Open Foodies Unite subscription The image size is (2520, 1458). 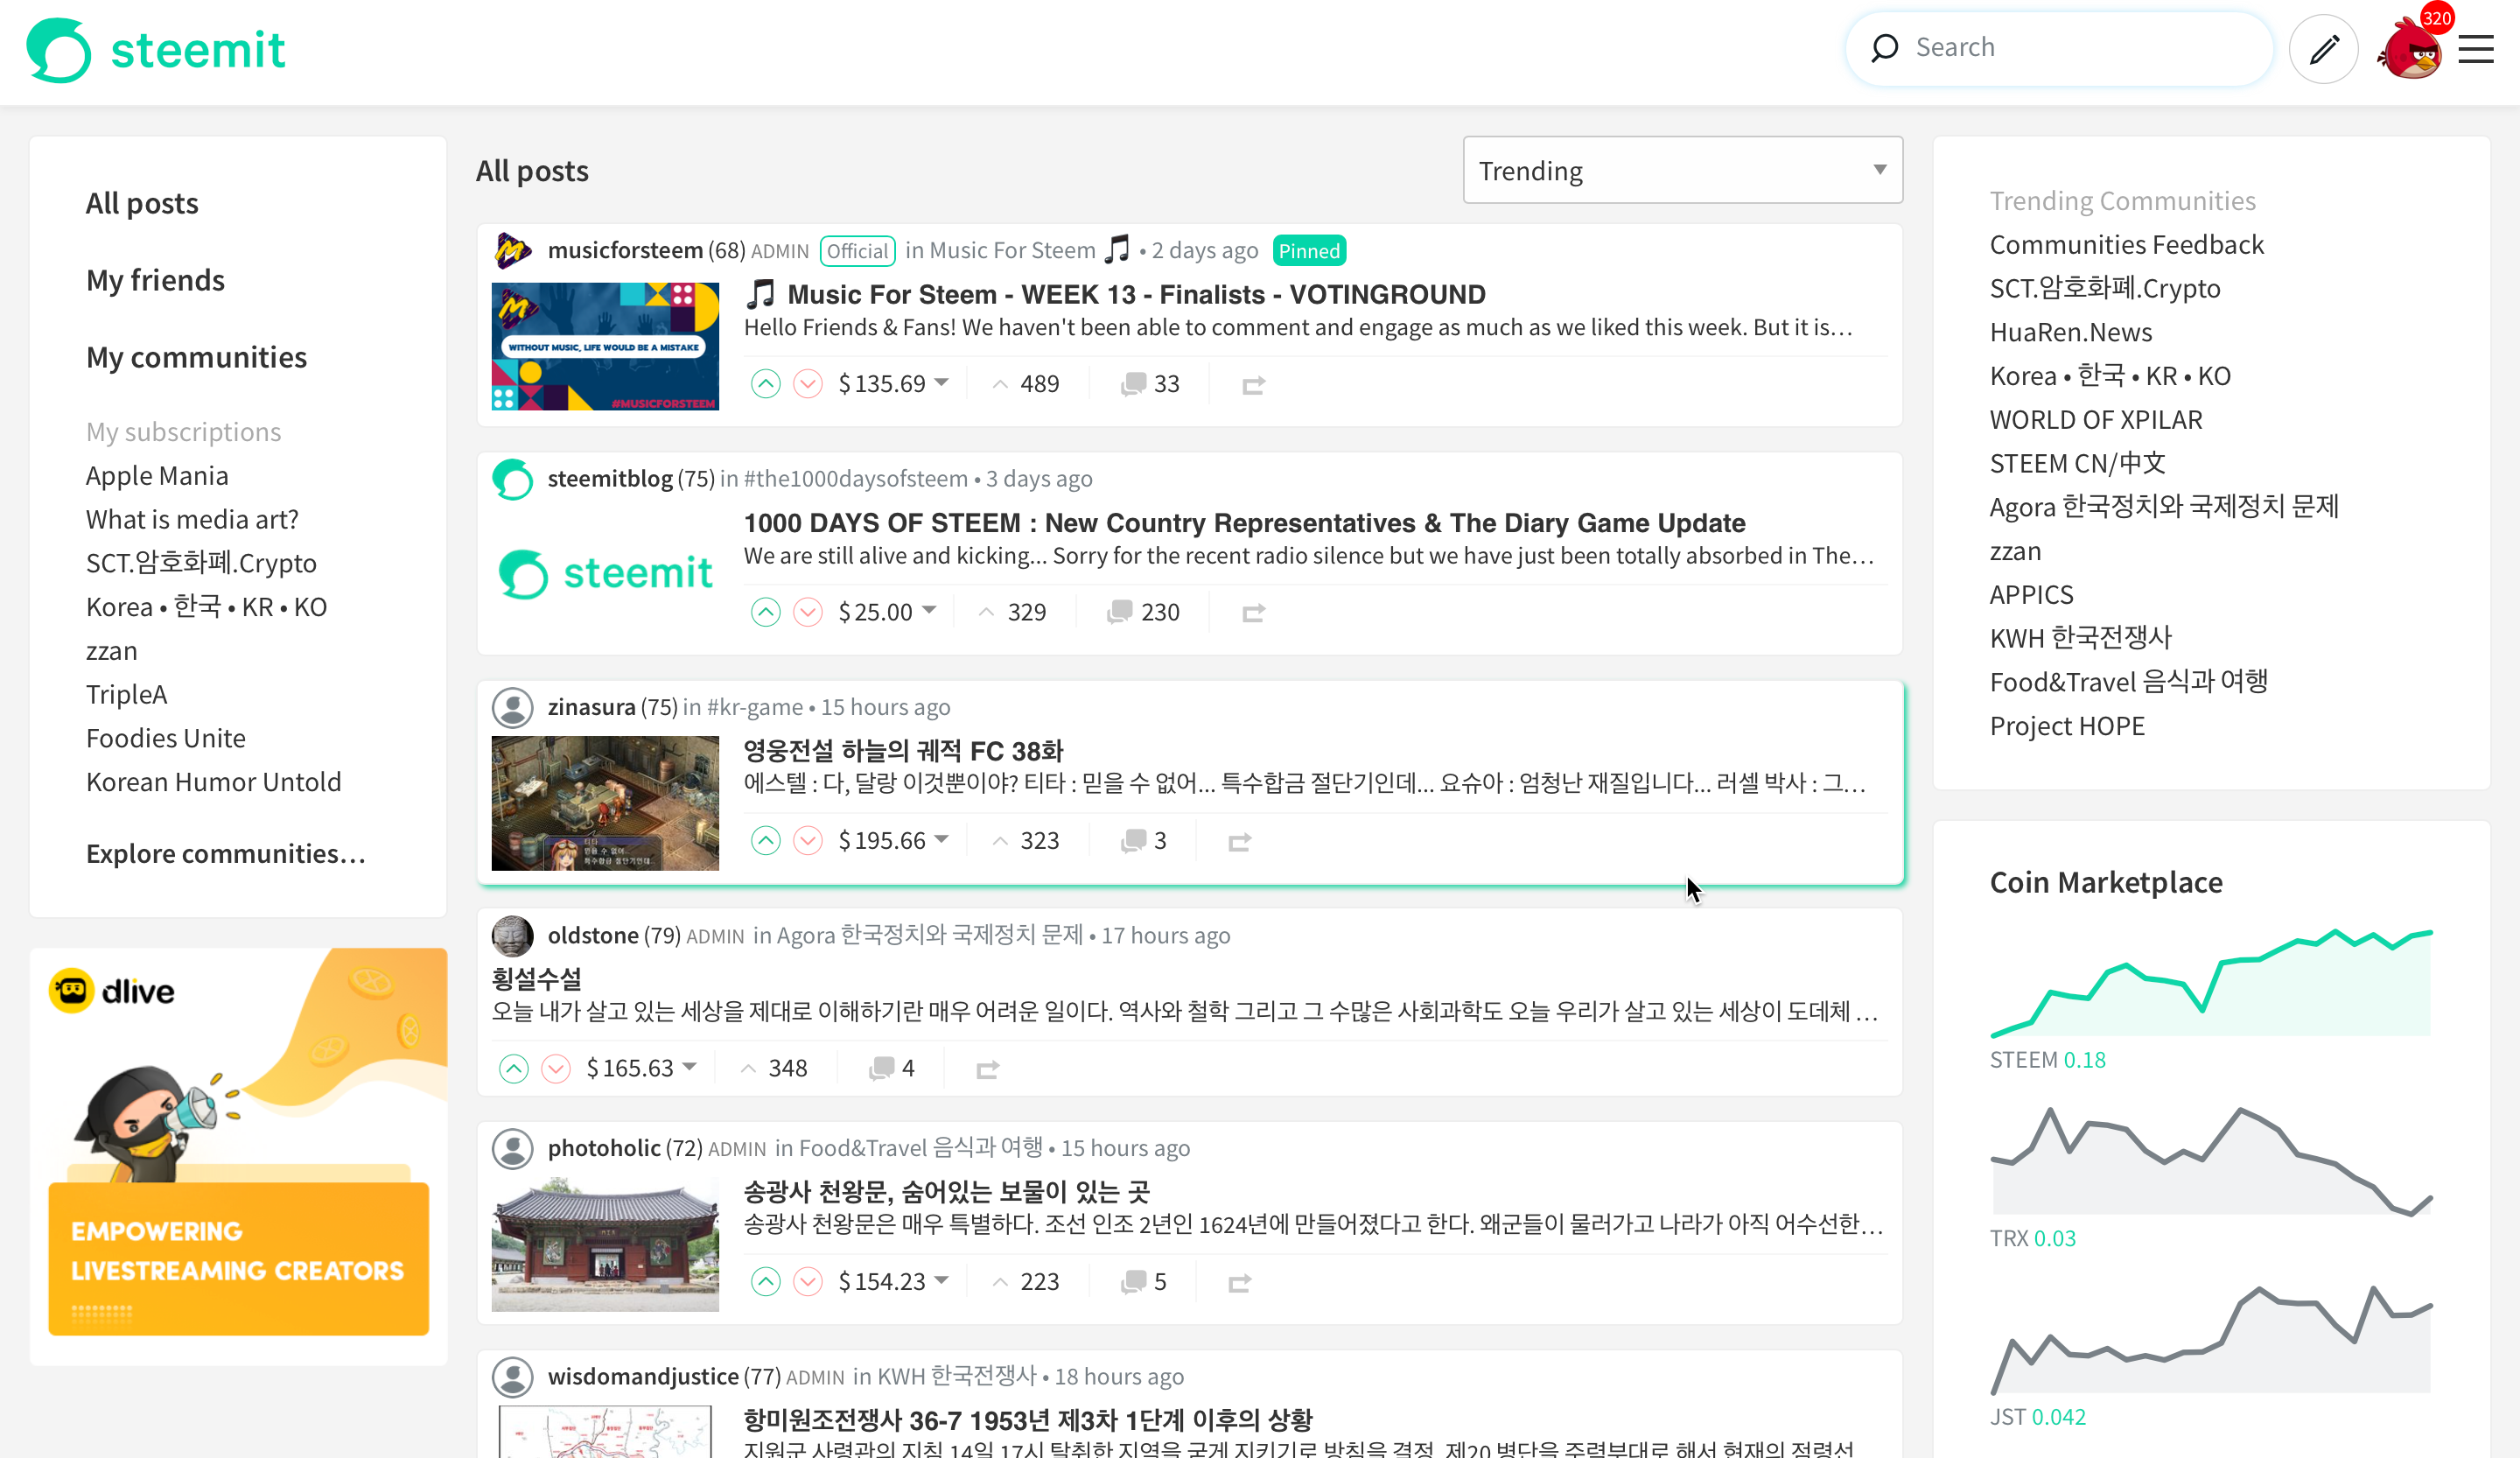[166, 738]
